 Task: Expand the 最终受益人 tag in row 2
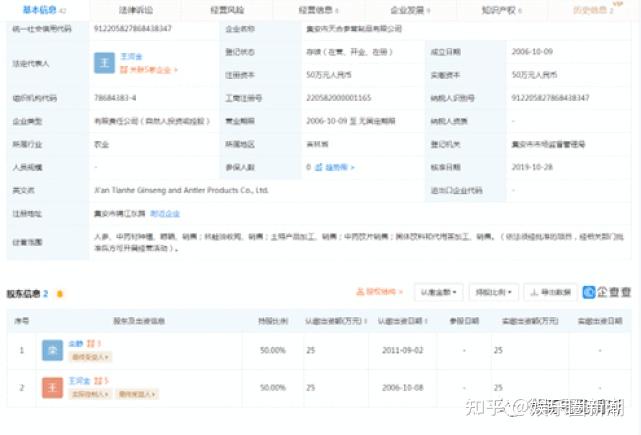pyautogui.click(x=137, y=394)
